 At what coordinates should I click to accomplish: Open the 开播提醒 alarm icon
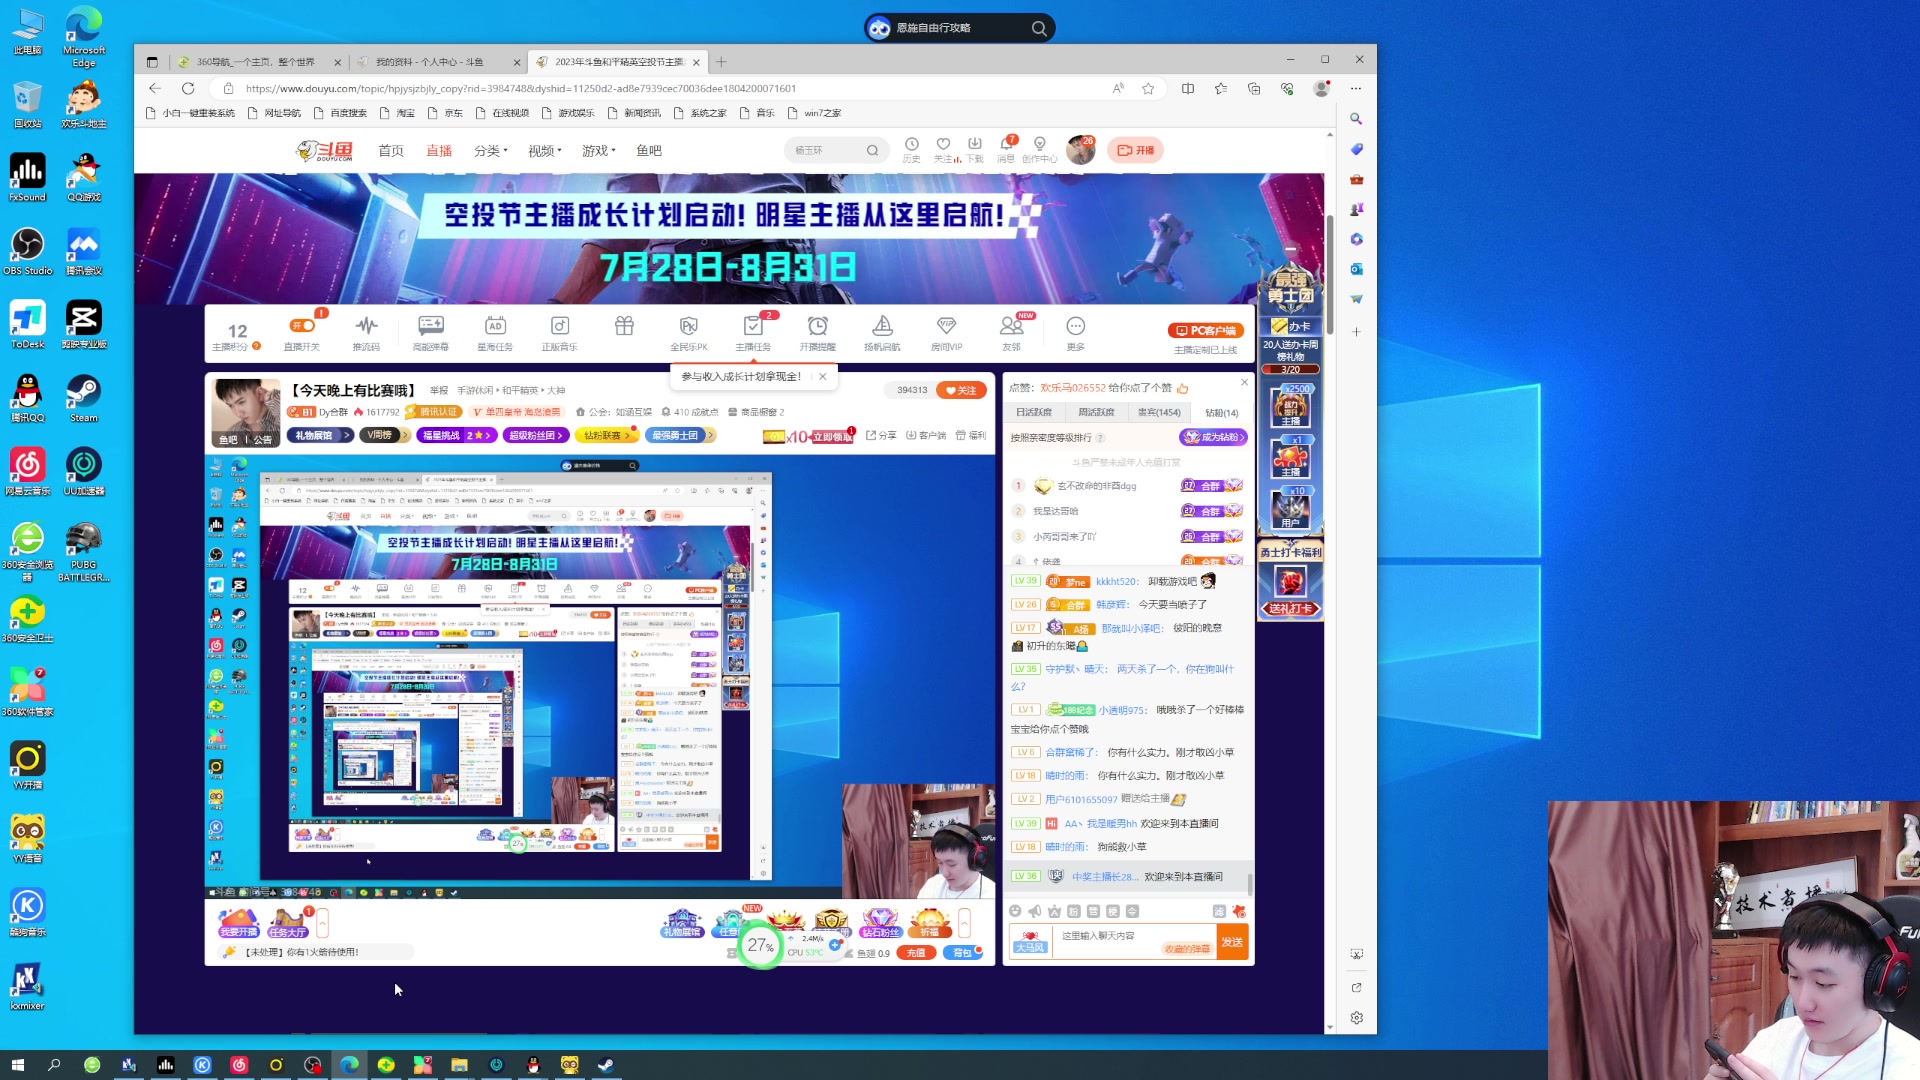[817, 333]
